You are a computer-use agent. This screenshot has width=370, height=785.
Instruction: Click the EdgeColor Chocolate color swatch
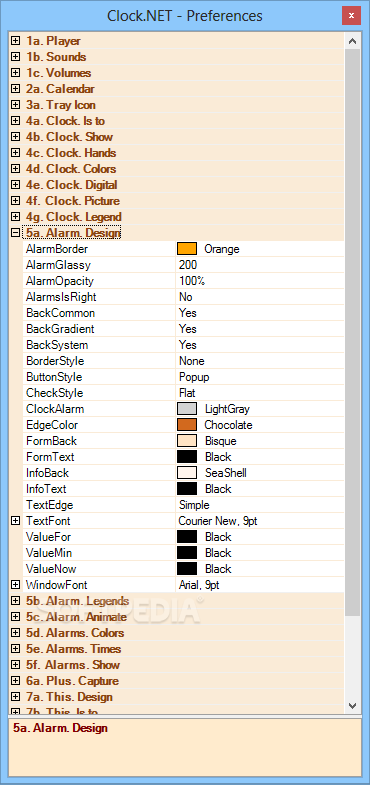187,425
